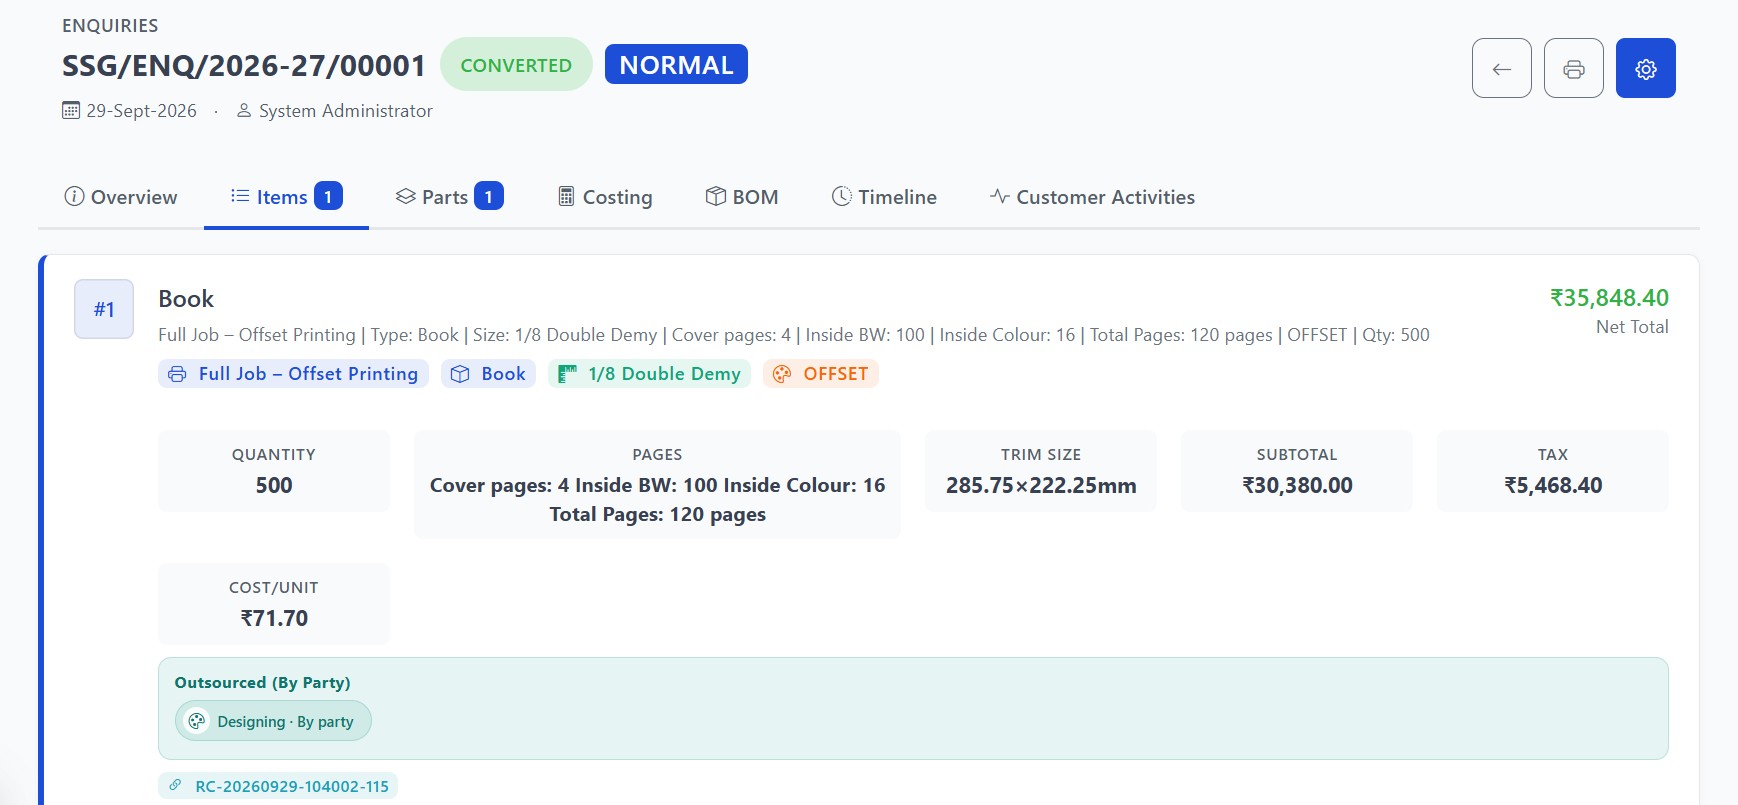Click the Designing · By party chip
The image size is (1738, 805).
pos(273,721)
